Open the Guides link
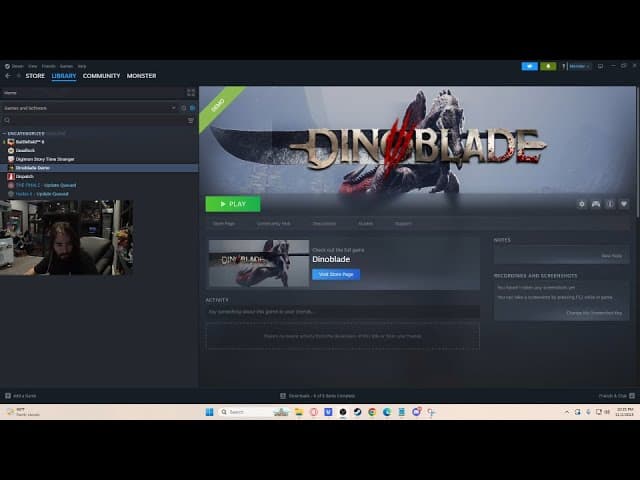The height and width of the screenshot is (480, 640). tap(365, 224)
